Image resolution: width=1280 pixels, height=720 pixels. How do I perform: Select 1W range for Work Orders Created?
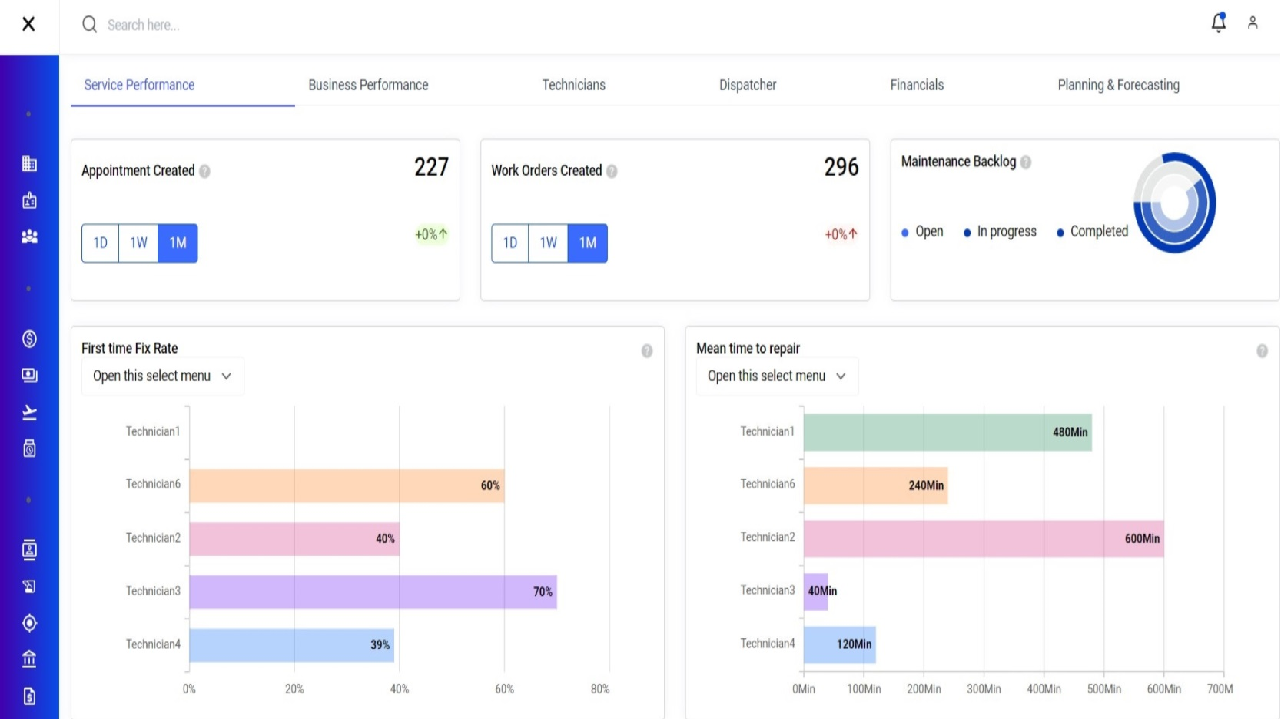(548, 242)
